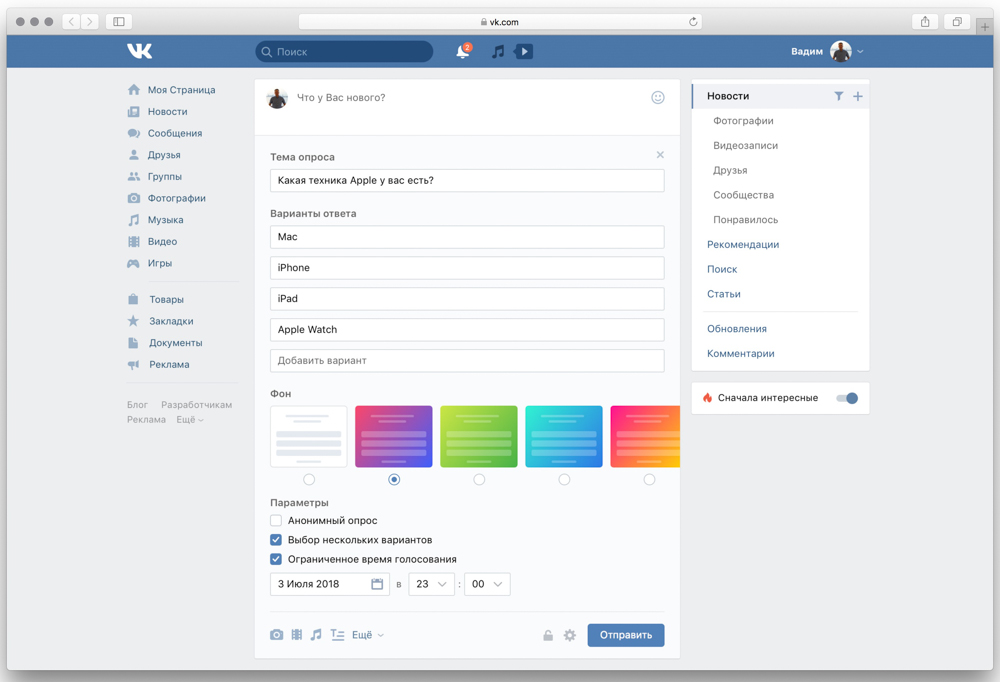This screenshot has width=1000, height=682.
Task: Select the purple-pink background radio button
Action: [x=394, y=479]
